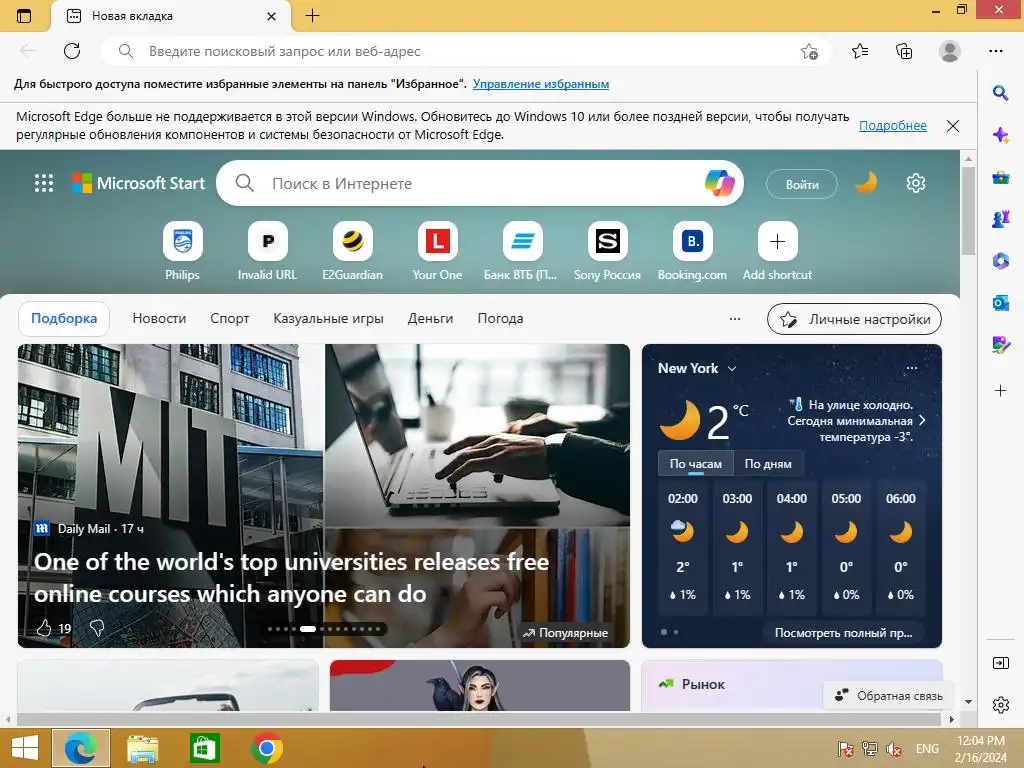Add this page to favorites star icon
1024x768 pixels.
pos(809,51)
